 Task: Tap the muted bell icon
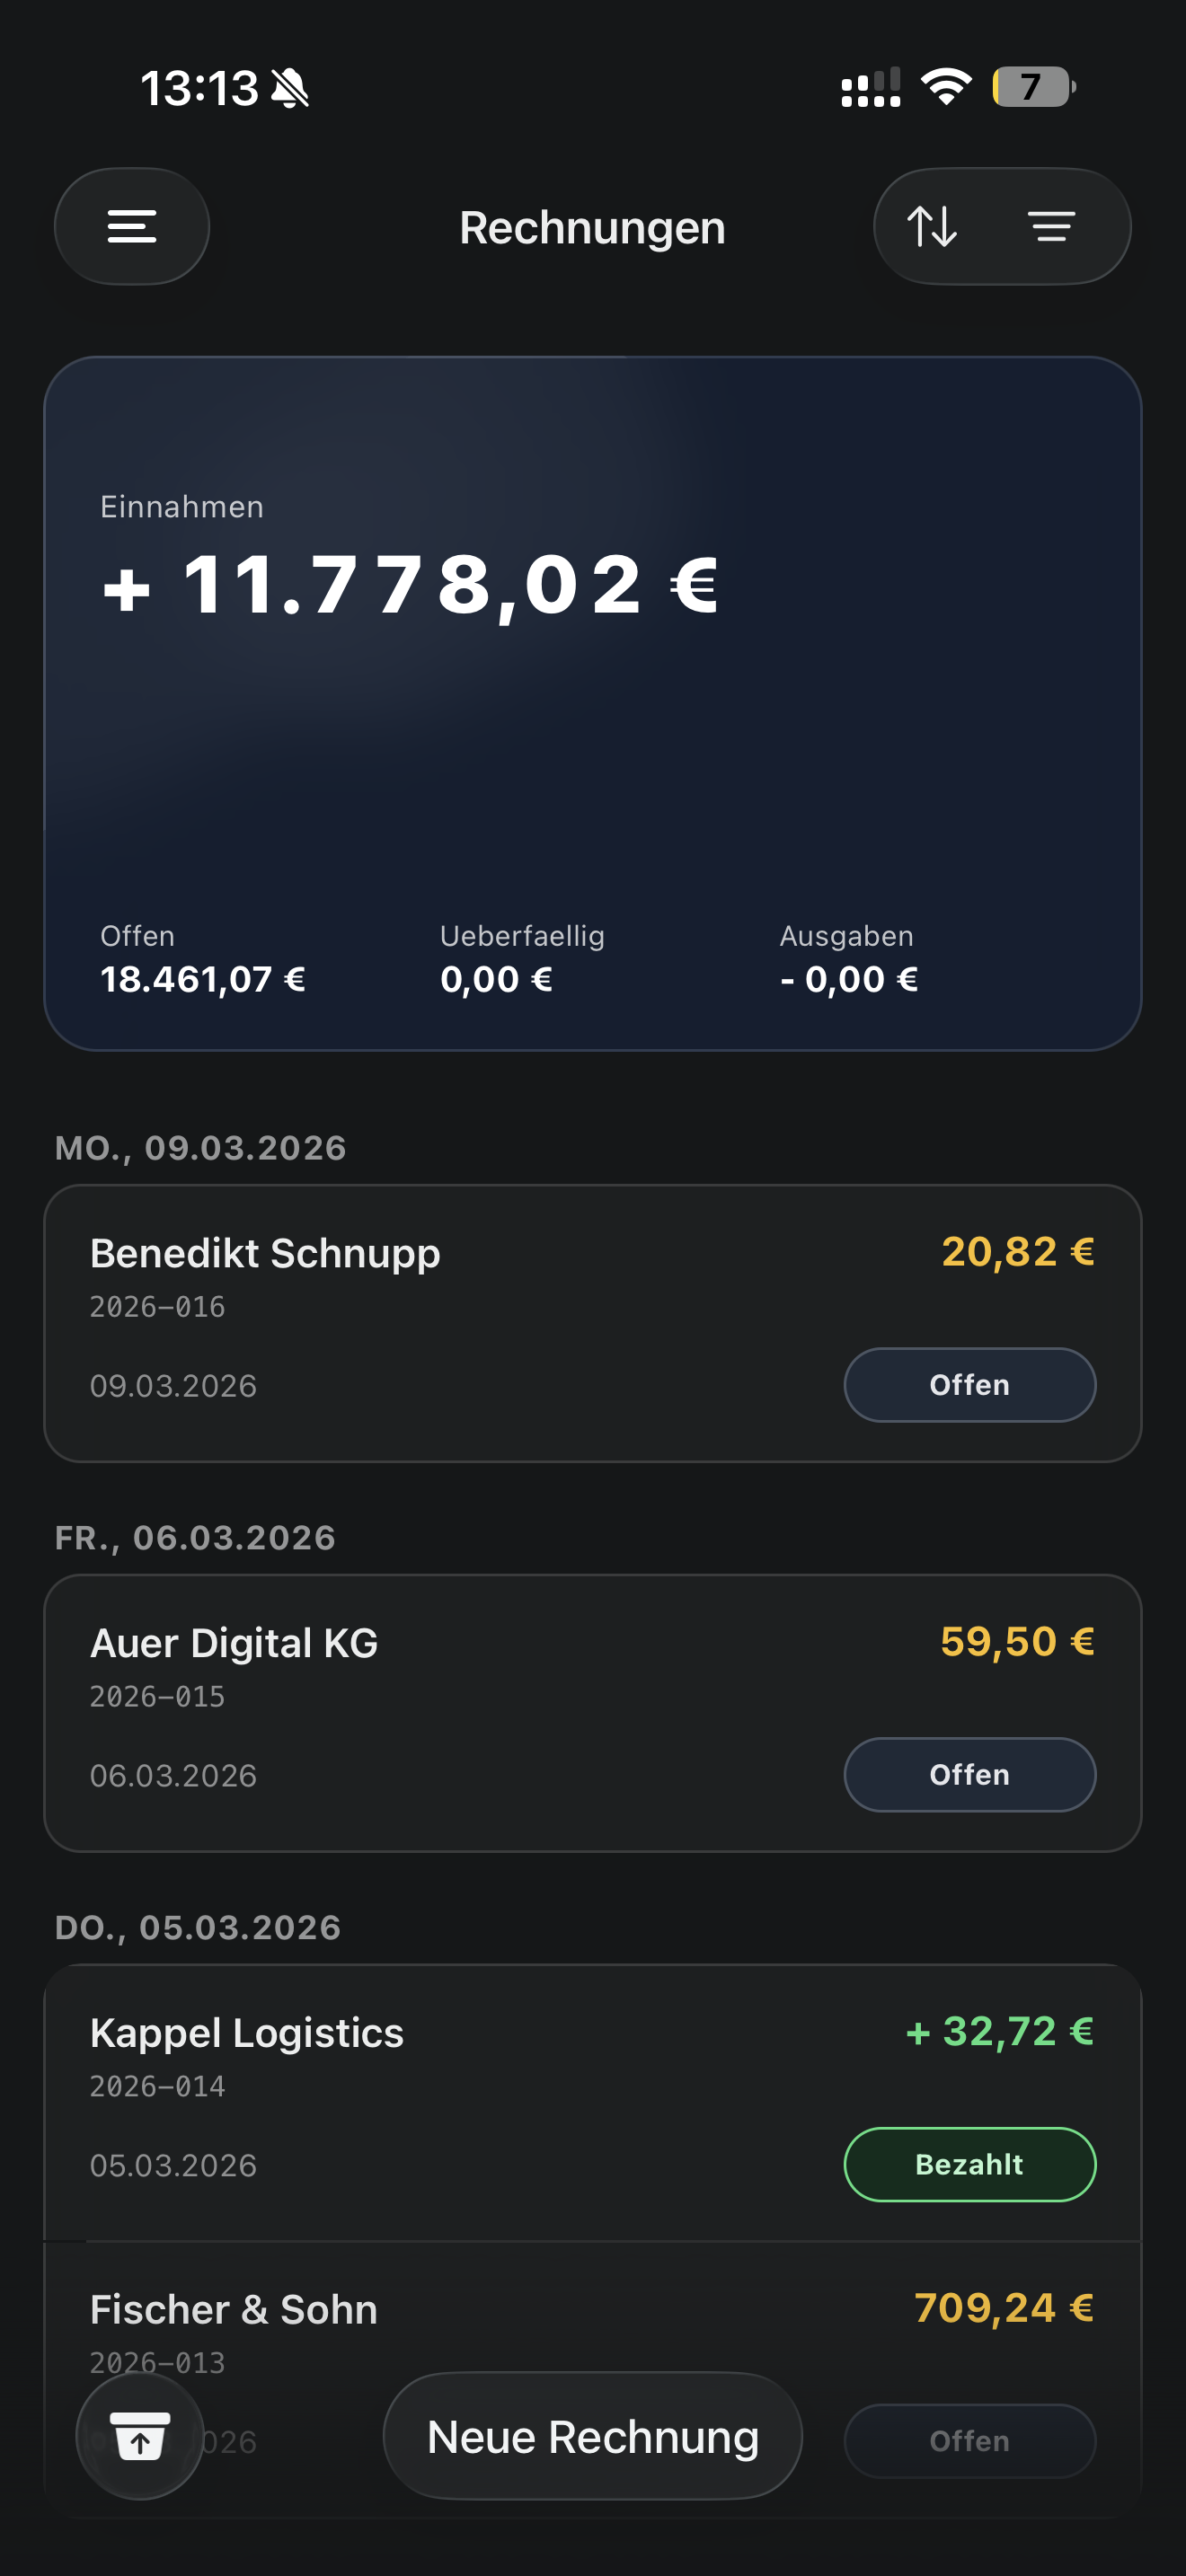[x=290, y=88]
